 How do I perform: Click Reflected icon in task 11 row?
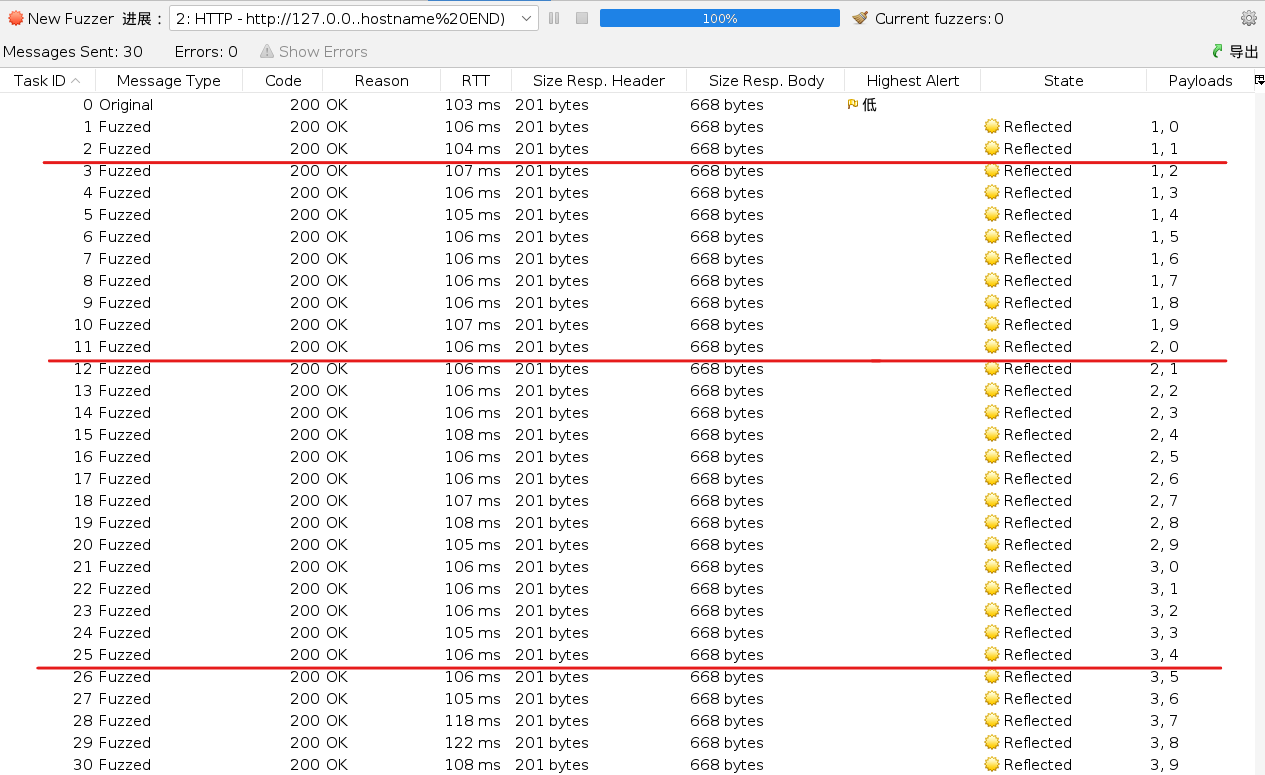pyautogui.click(x=992, y=346)
